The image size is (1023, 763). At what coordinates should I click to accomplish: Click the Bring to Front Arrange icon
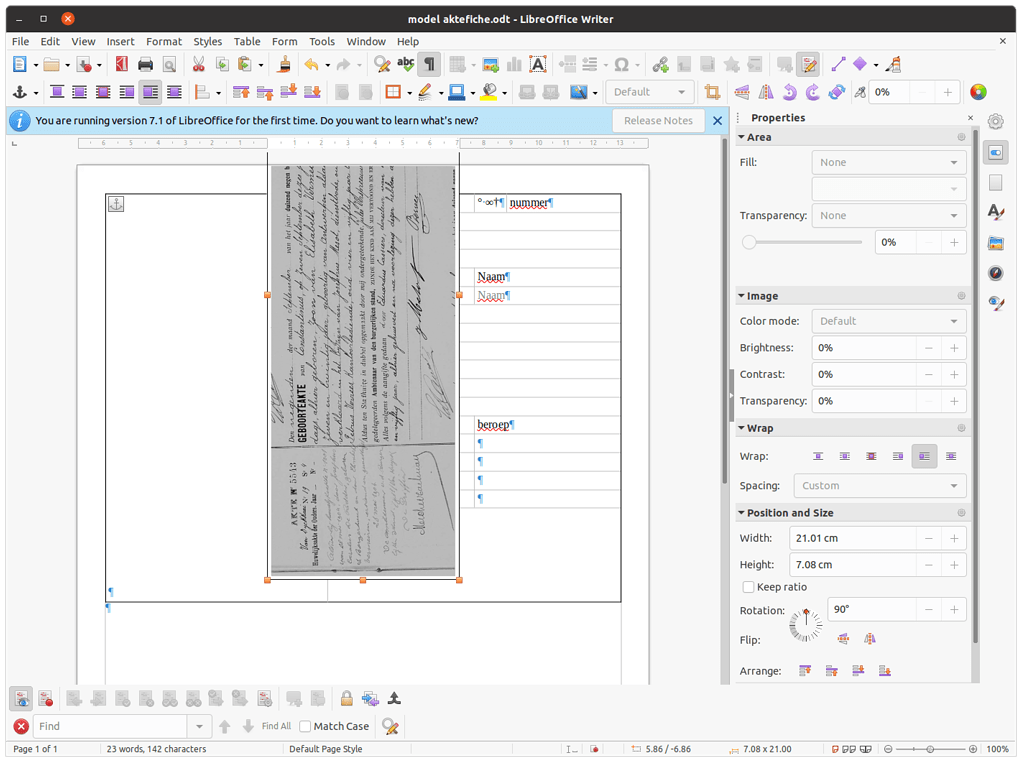point(804,670)
